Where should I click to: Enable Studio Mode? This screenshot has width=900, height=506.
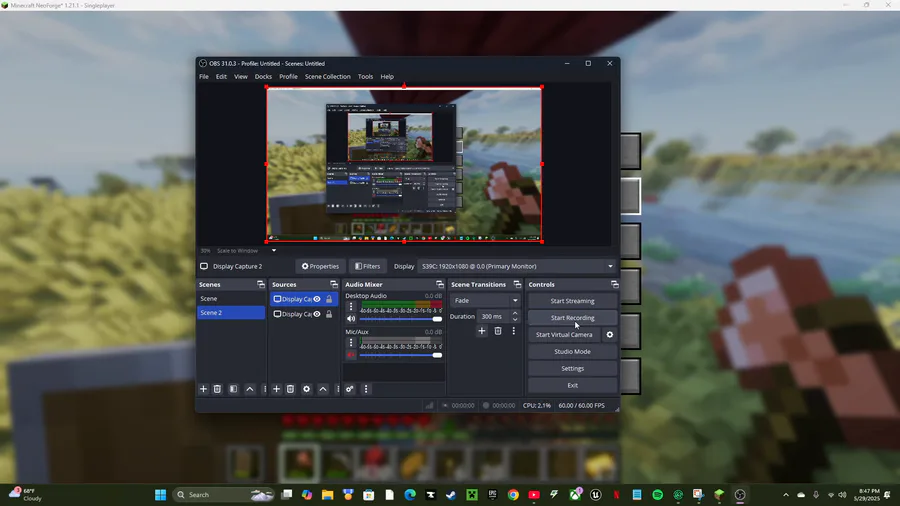tap(572, 352)
